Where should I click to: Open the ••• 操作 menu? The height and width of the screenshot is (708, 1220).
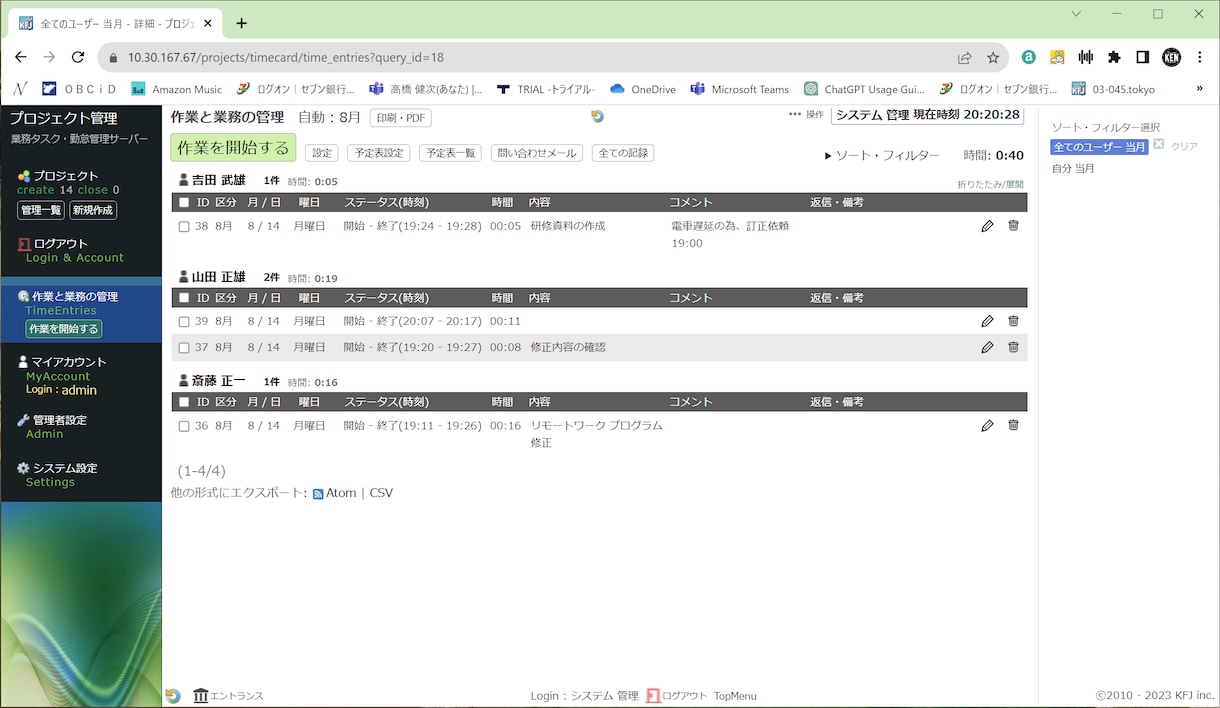click(x=806, y=115)
